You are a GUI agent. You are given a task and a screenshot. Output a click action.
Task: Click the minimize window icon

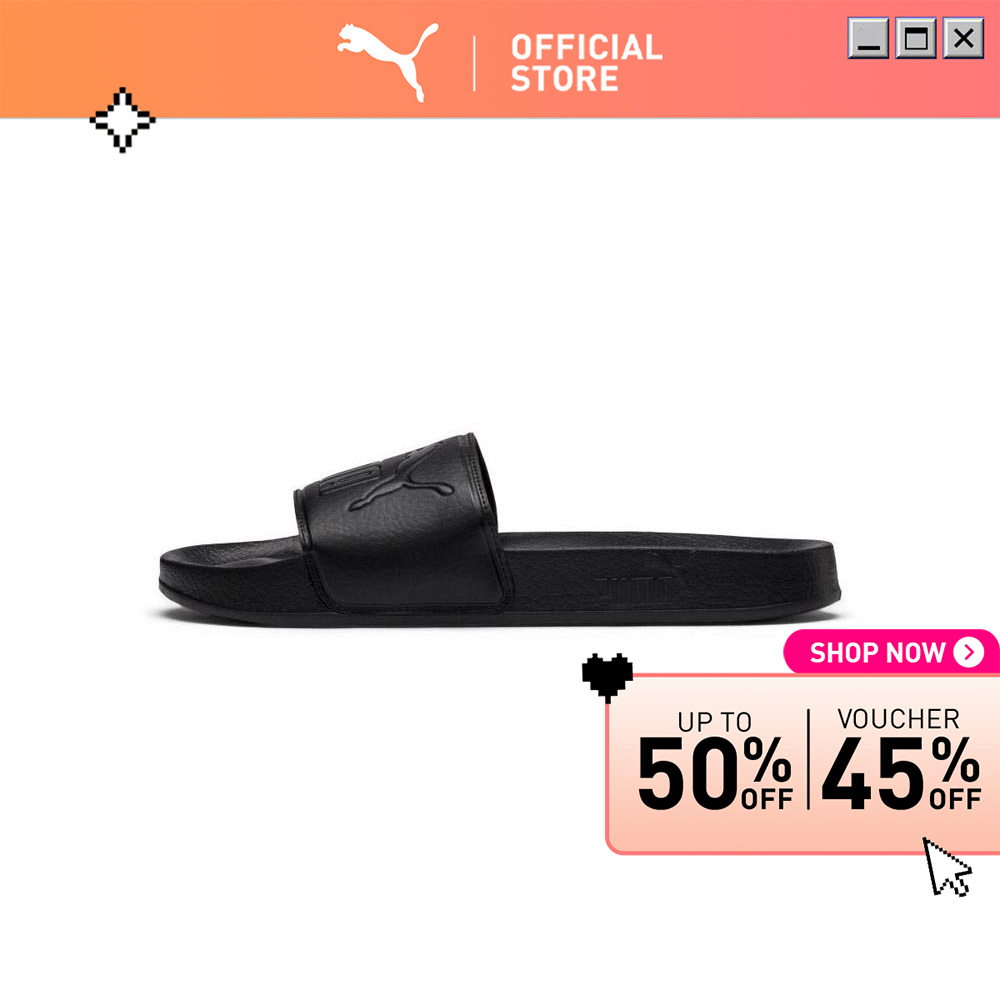pos(868,38)
